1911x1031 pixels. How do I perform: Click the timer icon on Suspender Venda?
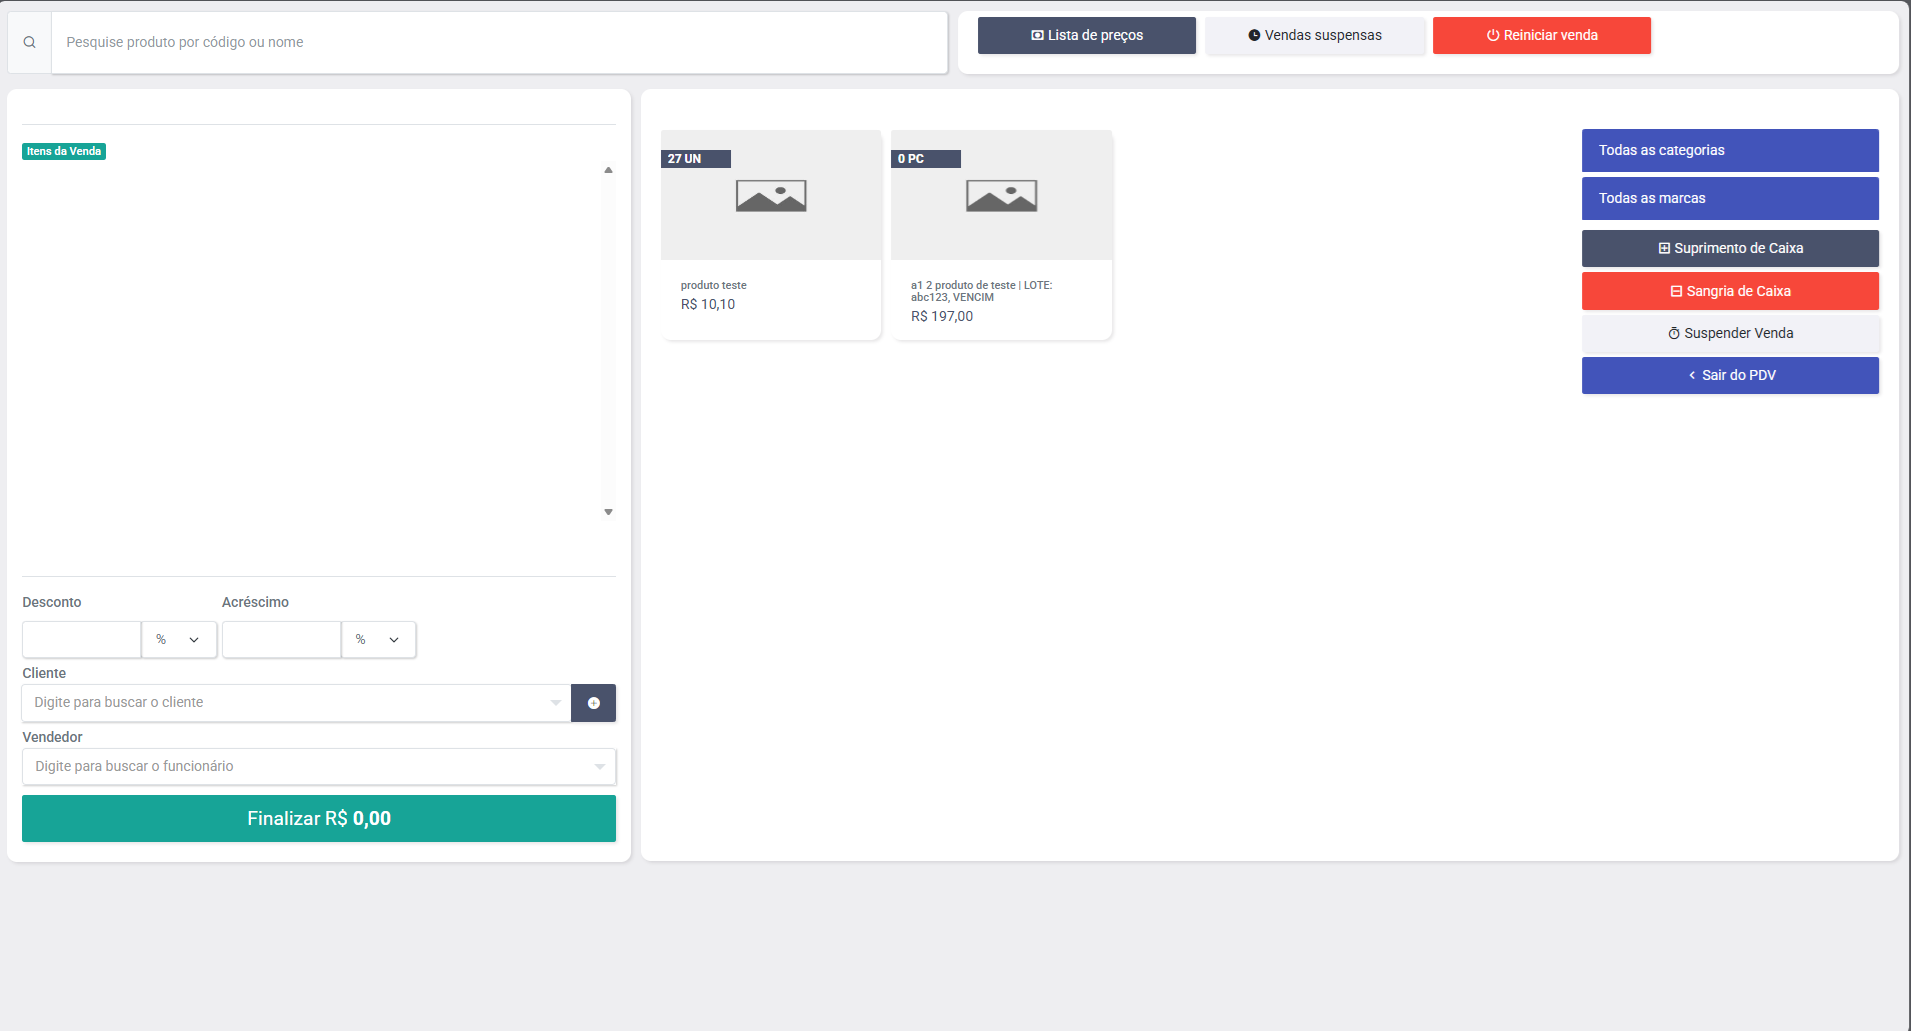[x=1674, y=333]
